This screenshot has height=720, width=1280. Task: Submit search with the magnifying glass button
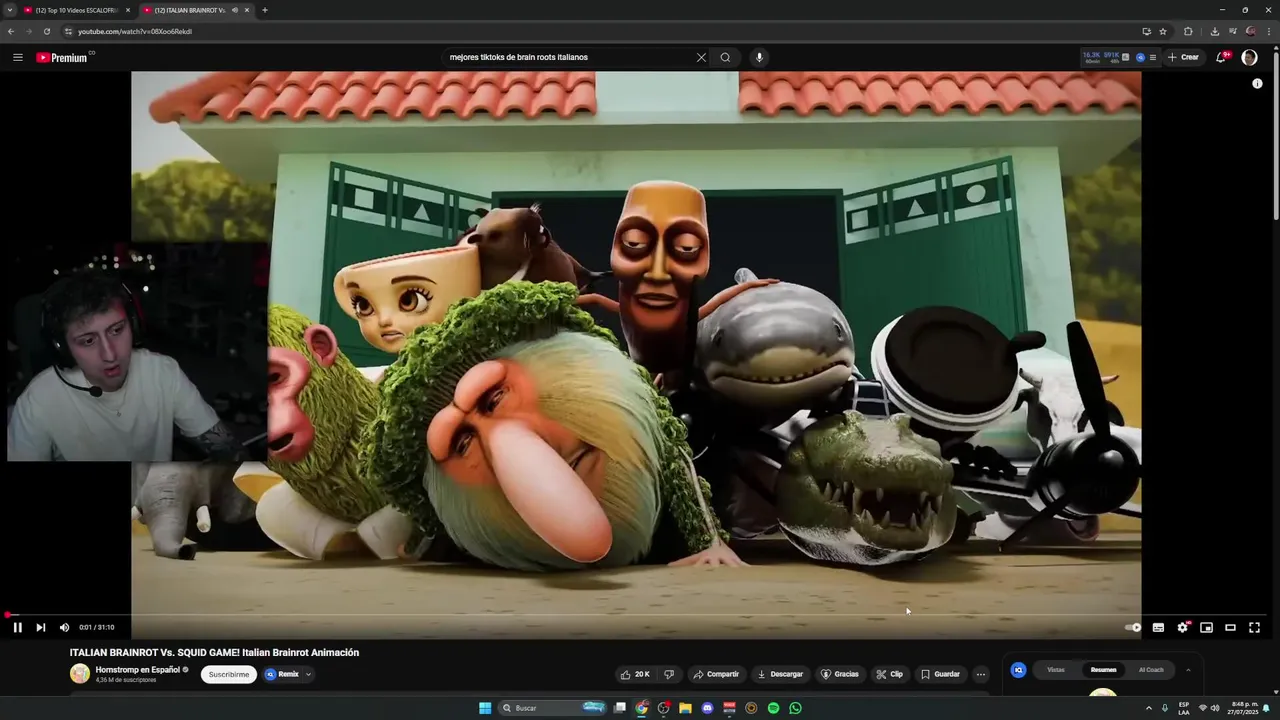(725, 57)
